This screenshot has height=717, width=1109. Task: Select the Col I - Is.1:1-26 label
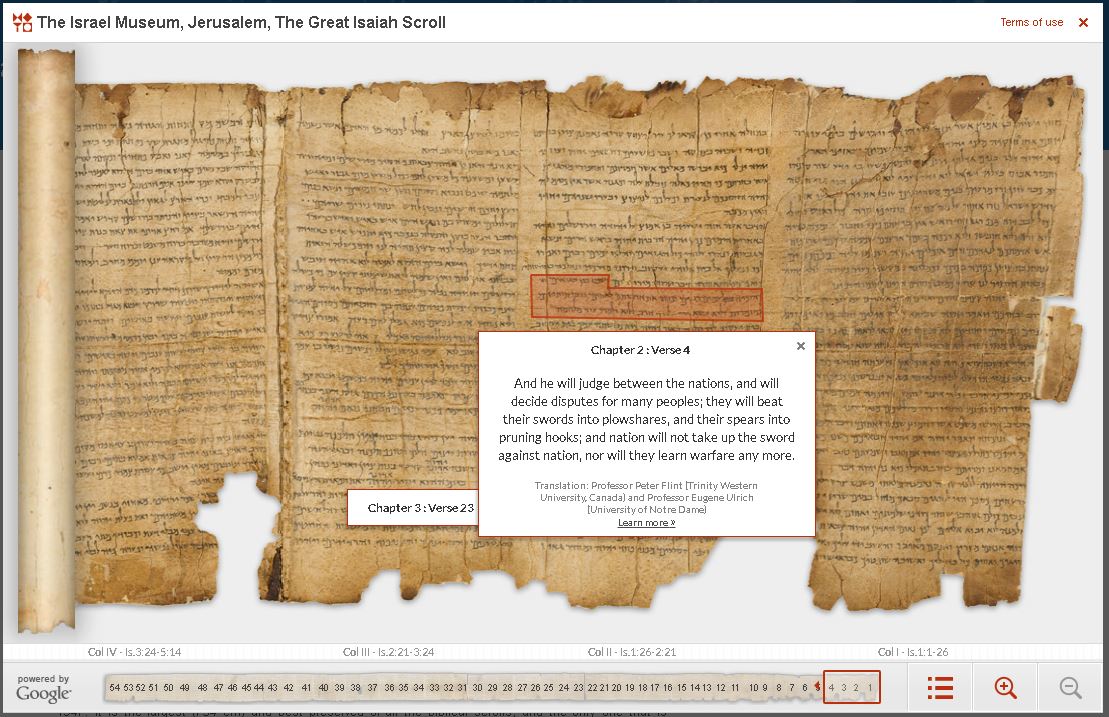pyautogui.click(x=912, y=652)
